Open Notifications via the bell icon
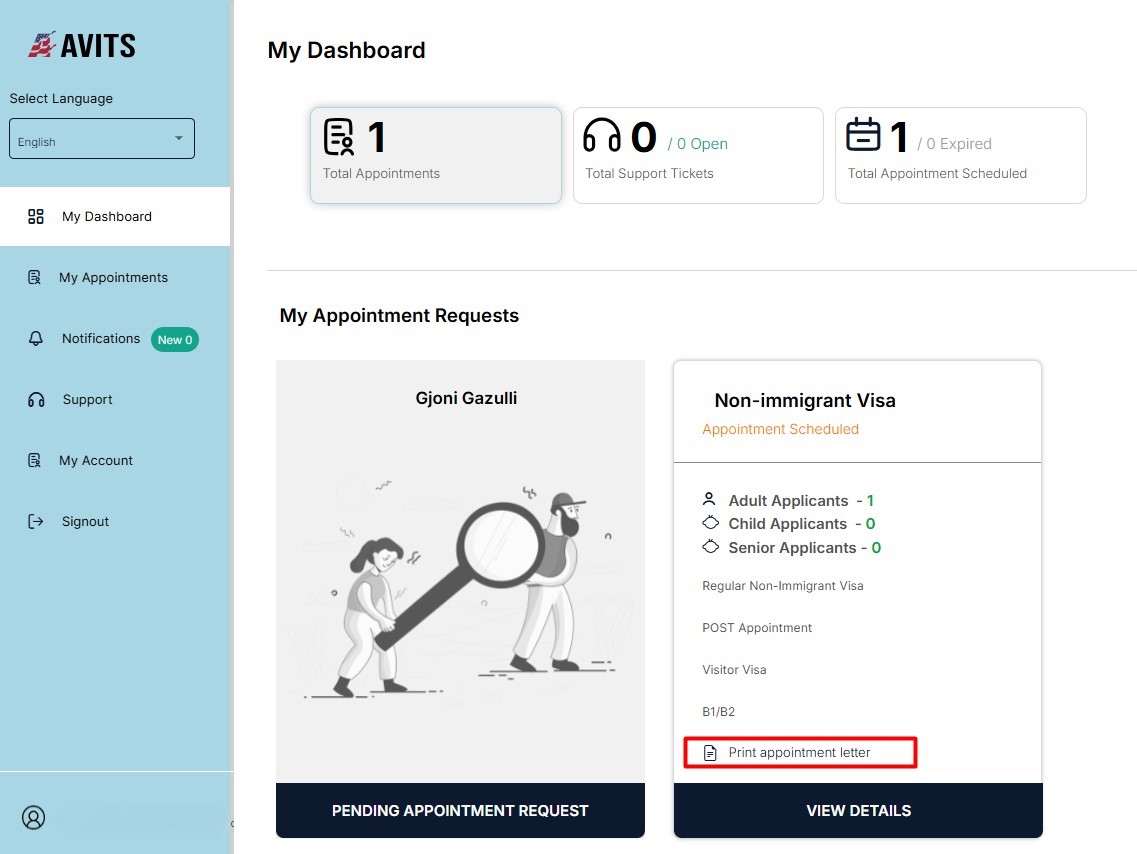This screenshot has height=854, width=1137. pos(36,338)
